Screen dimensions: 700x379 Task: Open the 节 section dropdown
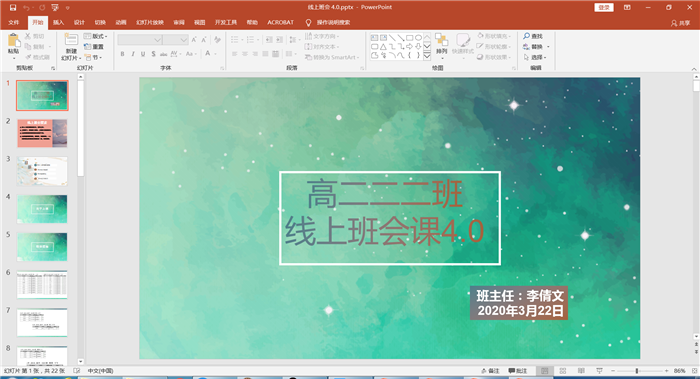94,57
